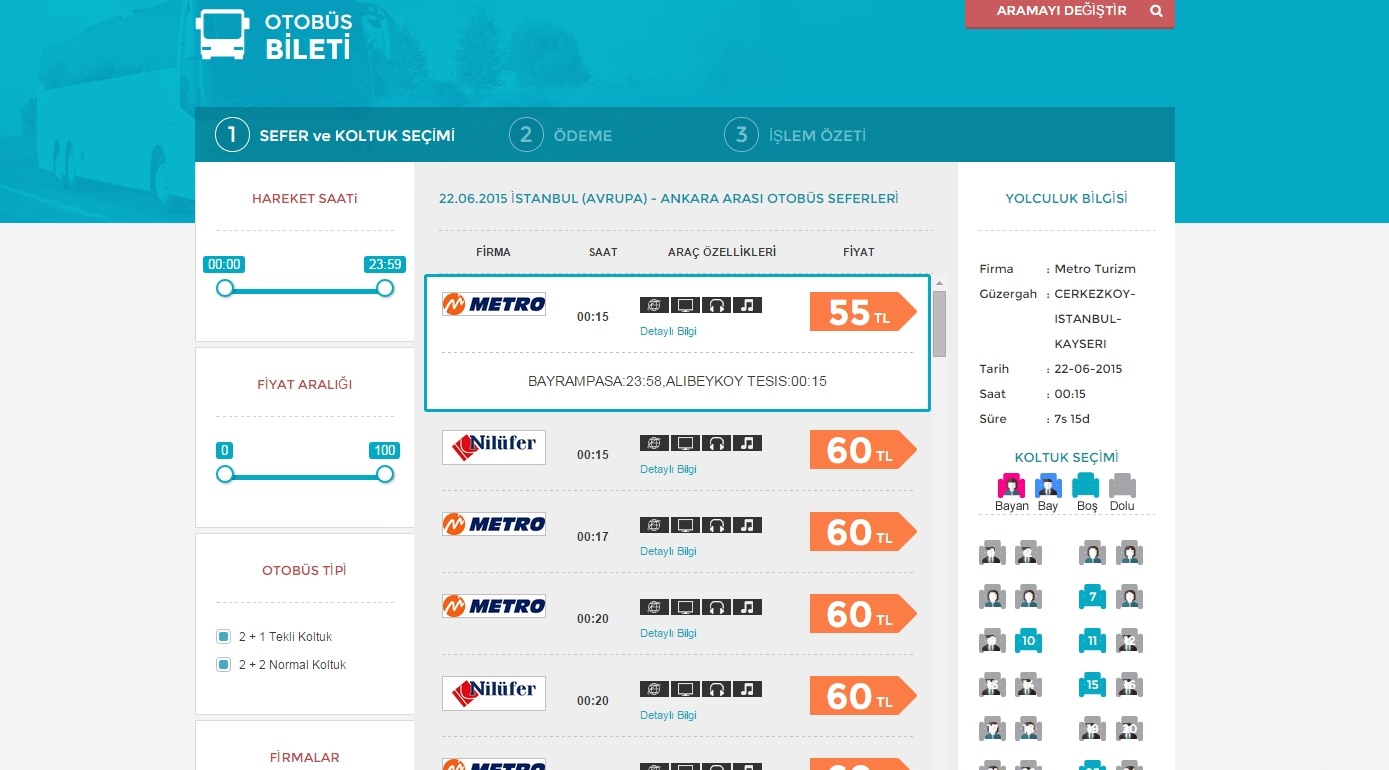Select empty seat number 10
The image size is (1389, 770).
tap(1028, 640)
